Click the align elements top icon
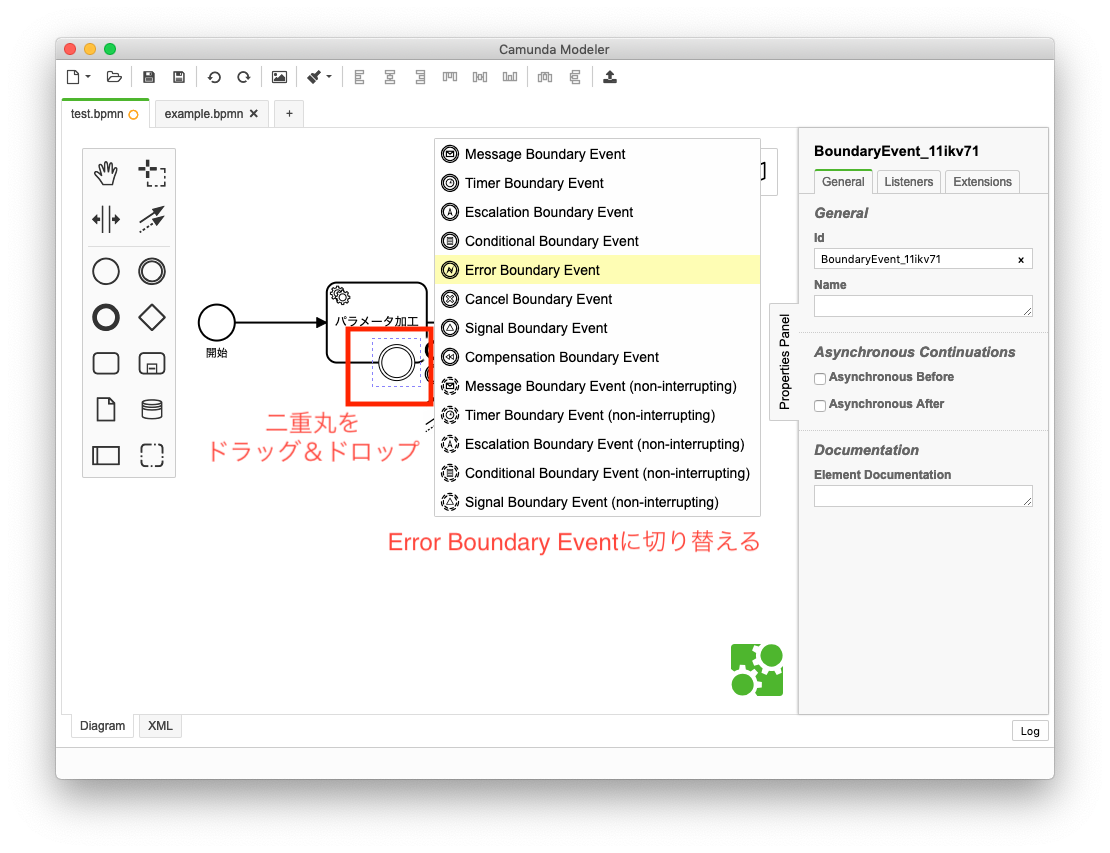Image resolution: width=1110 pixels, height=853 pixels. click(450, 76)
